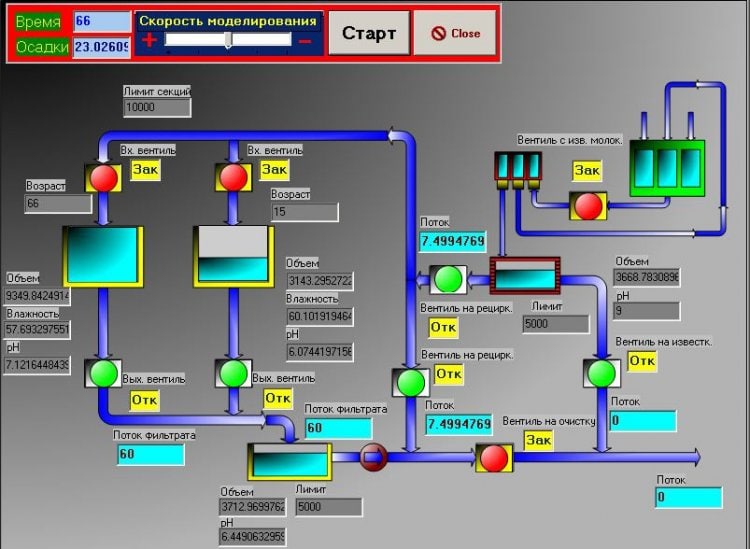Click the left Поток фильтрата field 60
Image resolution: width=750 pixels, height=549 pixels.
click(151, 455)
